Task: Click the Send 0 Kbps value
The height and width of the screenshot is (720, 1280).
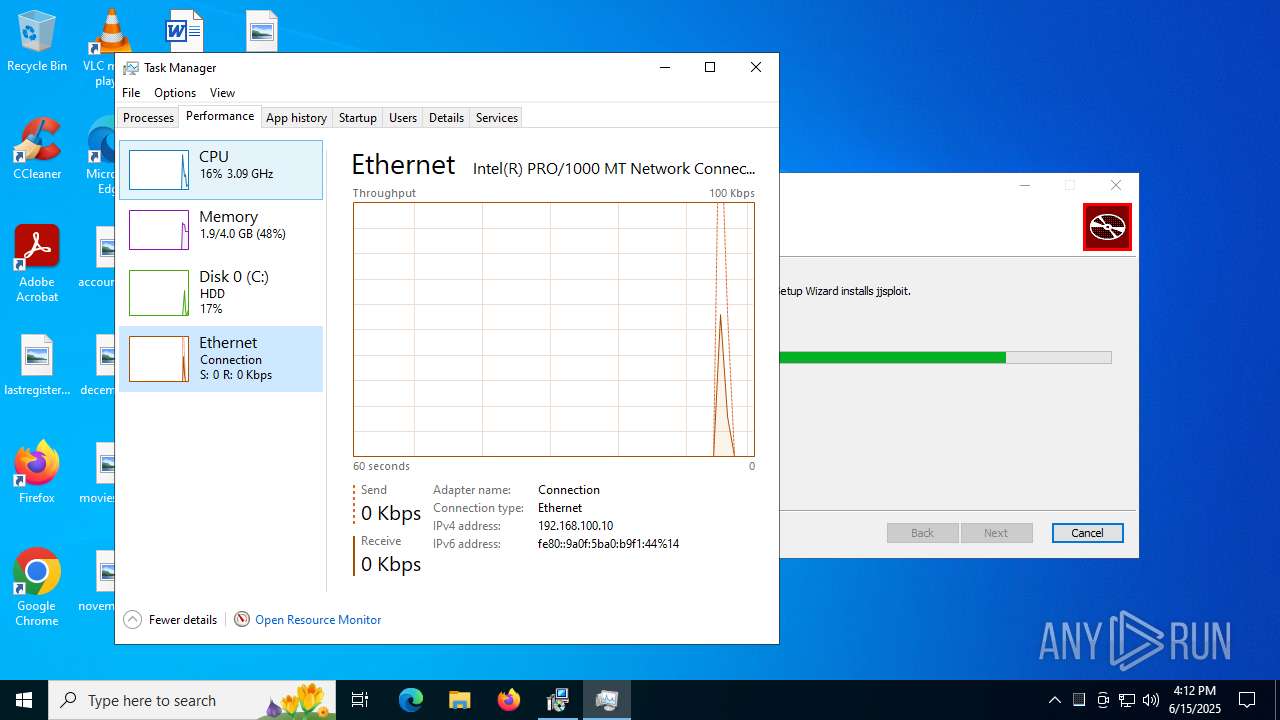Action: pyautogui.click(x=391, y=513)
